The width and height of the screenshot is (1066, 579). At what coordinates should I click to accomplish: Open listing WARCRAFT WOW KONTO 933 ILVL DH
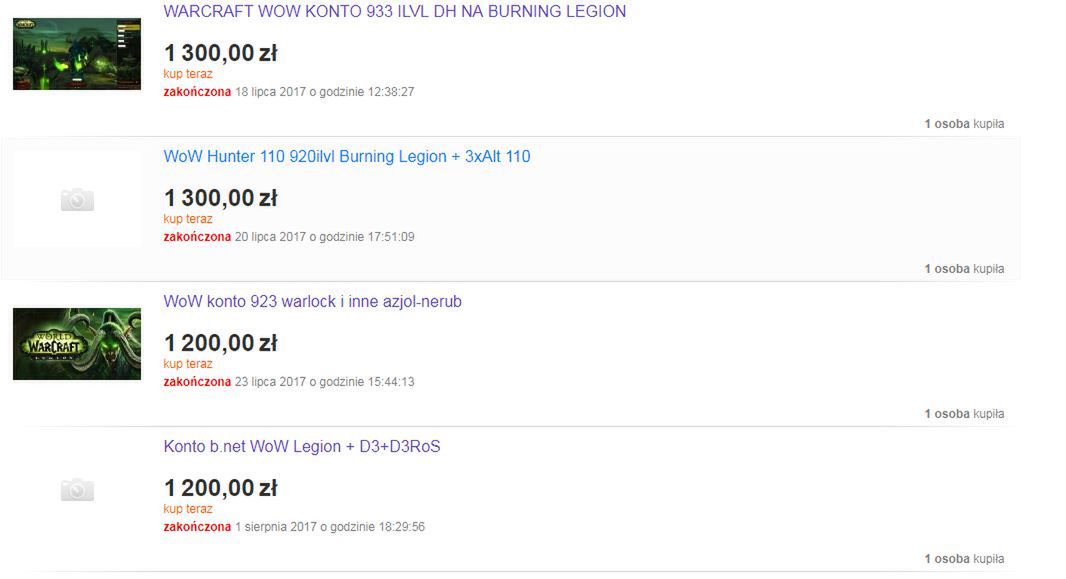point(394,12)
